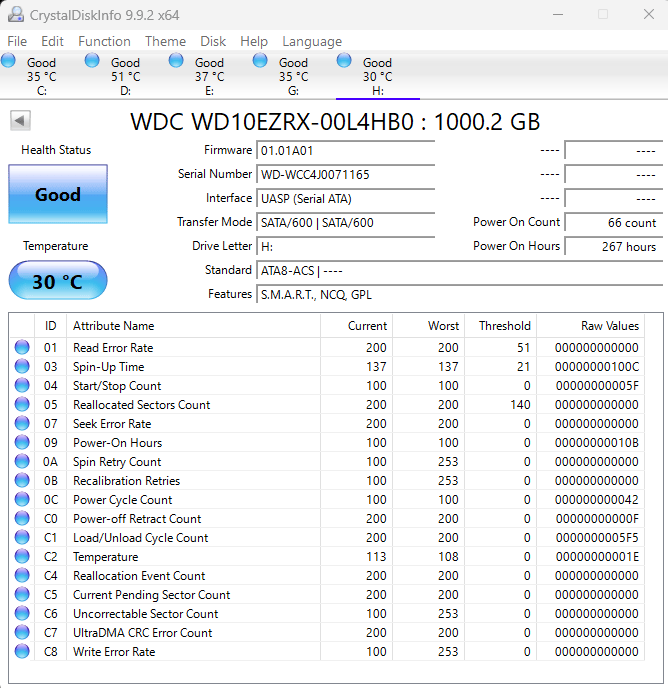Click the status orb for Power-off Retract Count

[x=22, y=518]
